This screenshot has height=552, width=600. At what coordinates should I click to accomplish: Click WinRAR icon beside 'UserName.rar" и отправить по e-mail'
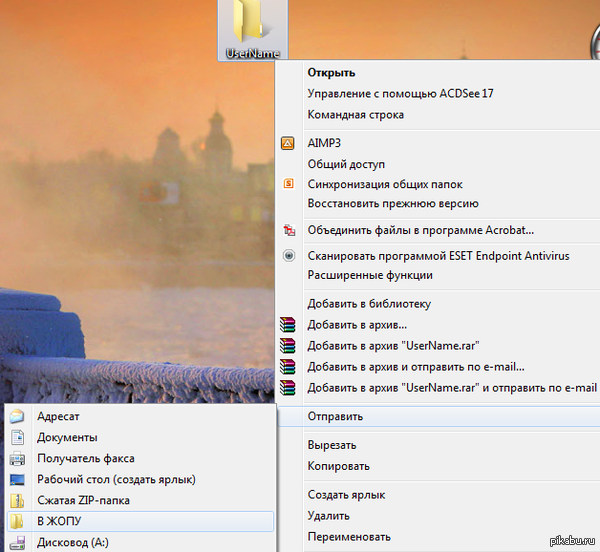pyautogui.click(x=288, y=388)
